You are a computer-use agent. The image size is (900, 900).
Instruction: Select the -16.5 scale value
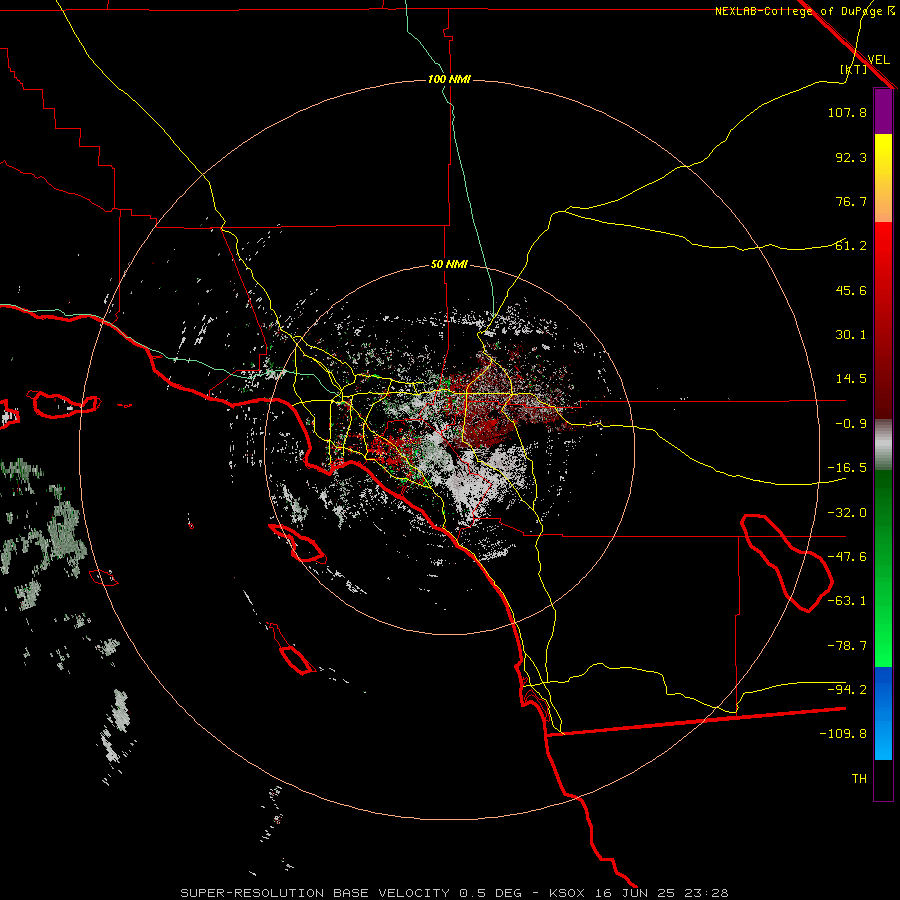click(847, 468)
